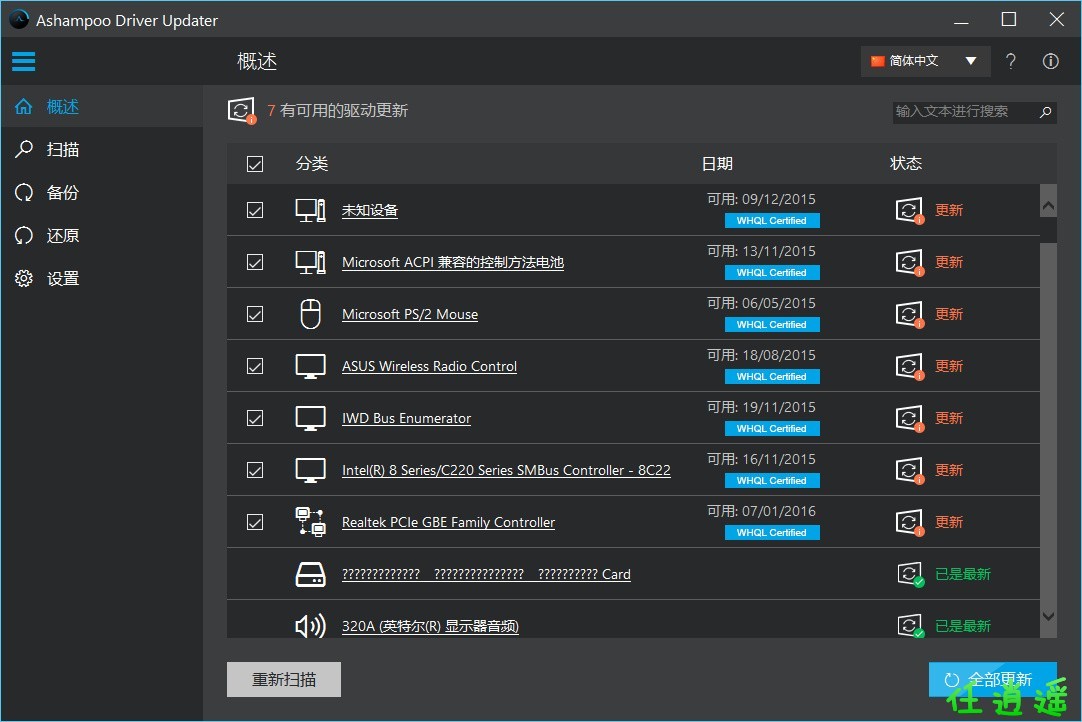Click date 07/01/2016 in Realtek row
The width and height of the screenshot is (1082, 722).
point(779,511)
